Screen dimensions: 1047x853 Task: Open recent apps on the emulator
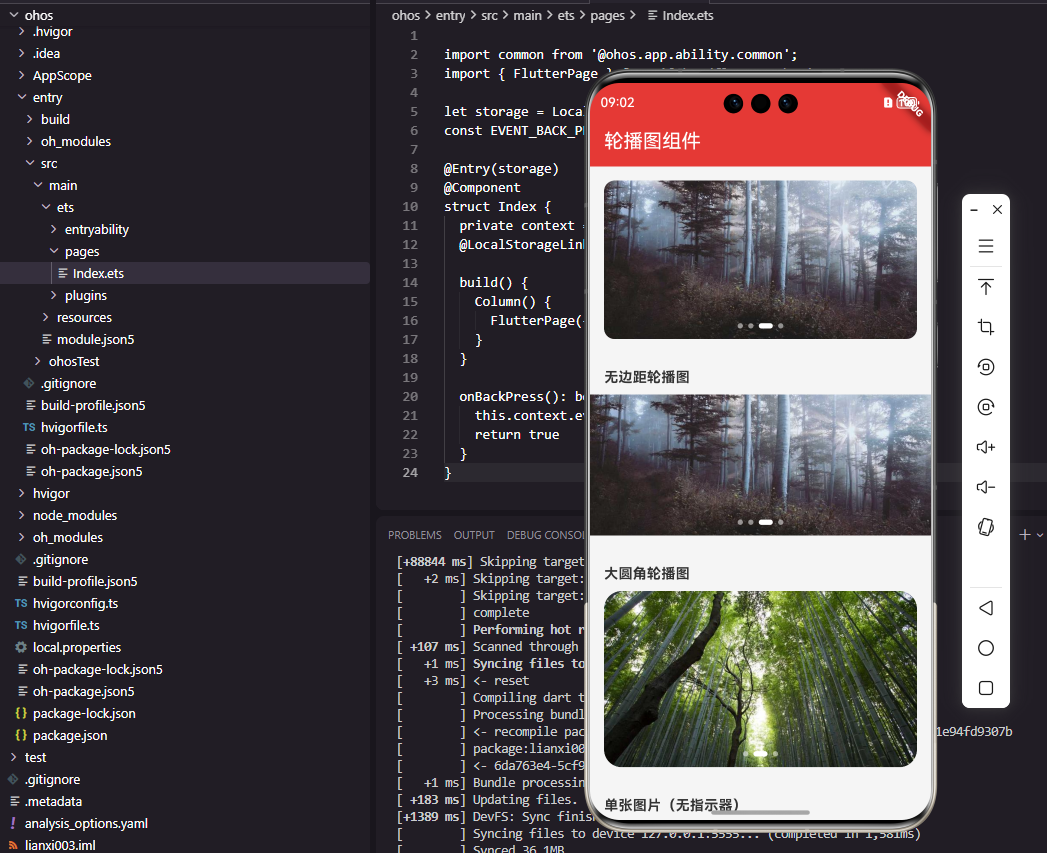coord(986,688)
